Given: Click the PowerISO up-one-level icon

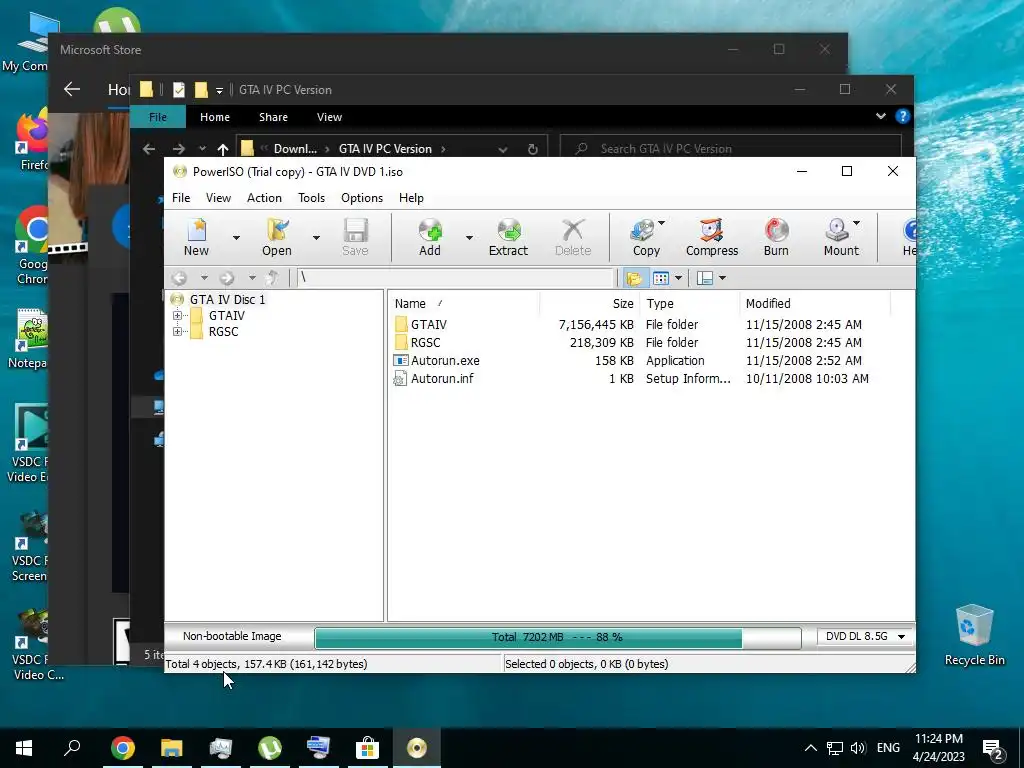Looking at the screenshot, I should click(273, 278).
